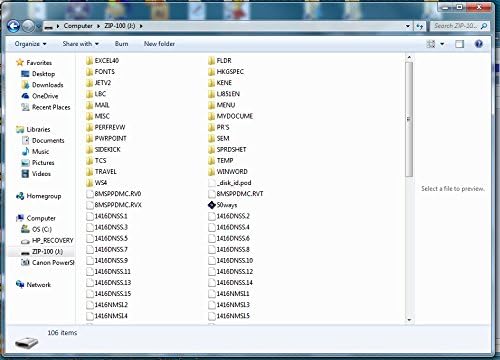Click the Burn toolbar button
This screenshot has height=360, width=500.
pos(121,44)
